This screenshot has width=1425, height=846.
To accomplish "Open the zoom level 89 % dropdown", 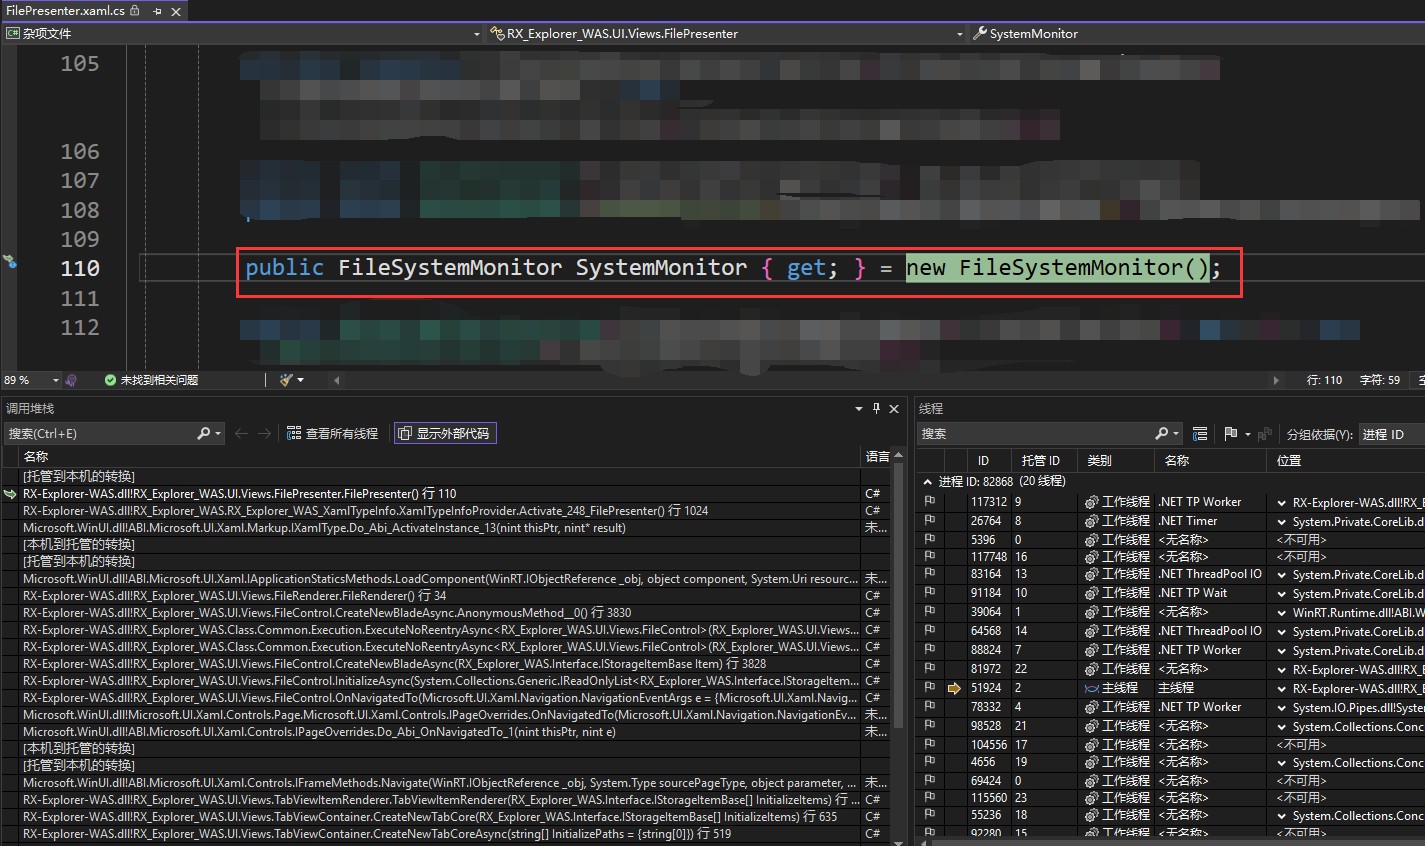I will point(56,380).
